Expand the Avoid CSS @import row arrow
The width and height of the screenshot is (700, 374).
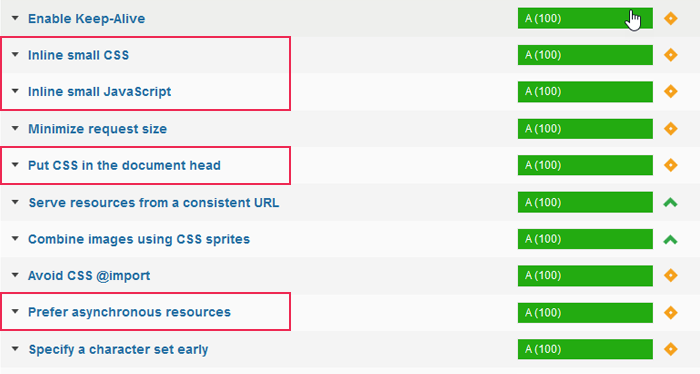(x=15, y=275)
